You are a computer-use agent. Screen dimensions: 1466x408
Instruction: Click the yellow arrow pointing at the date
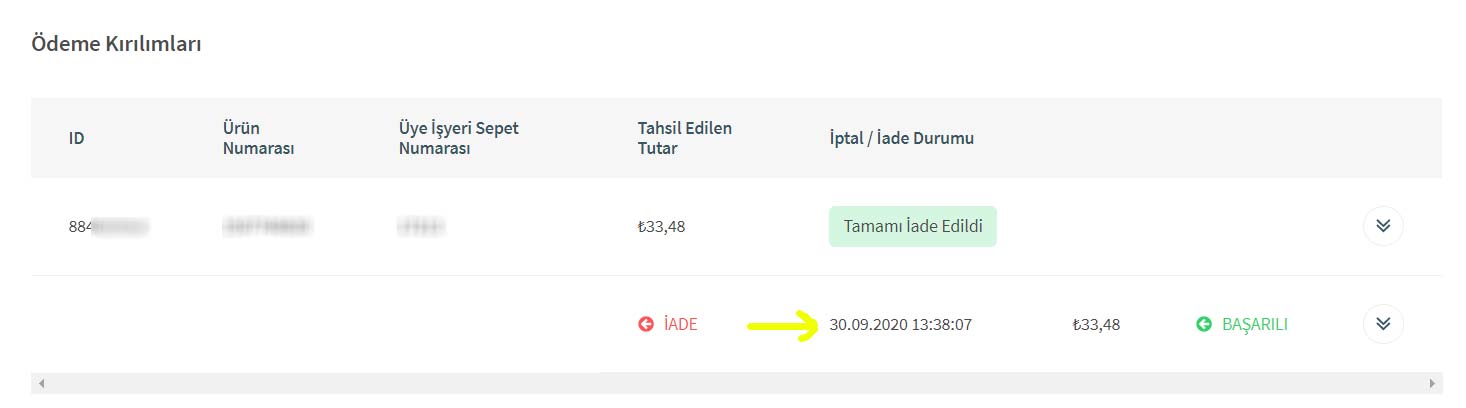point(780,325)
